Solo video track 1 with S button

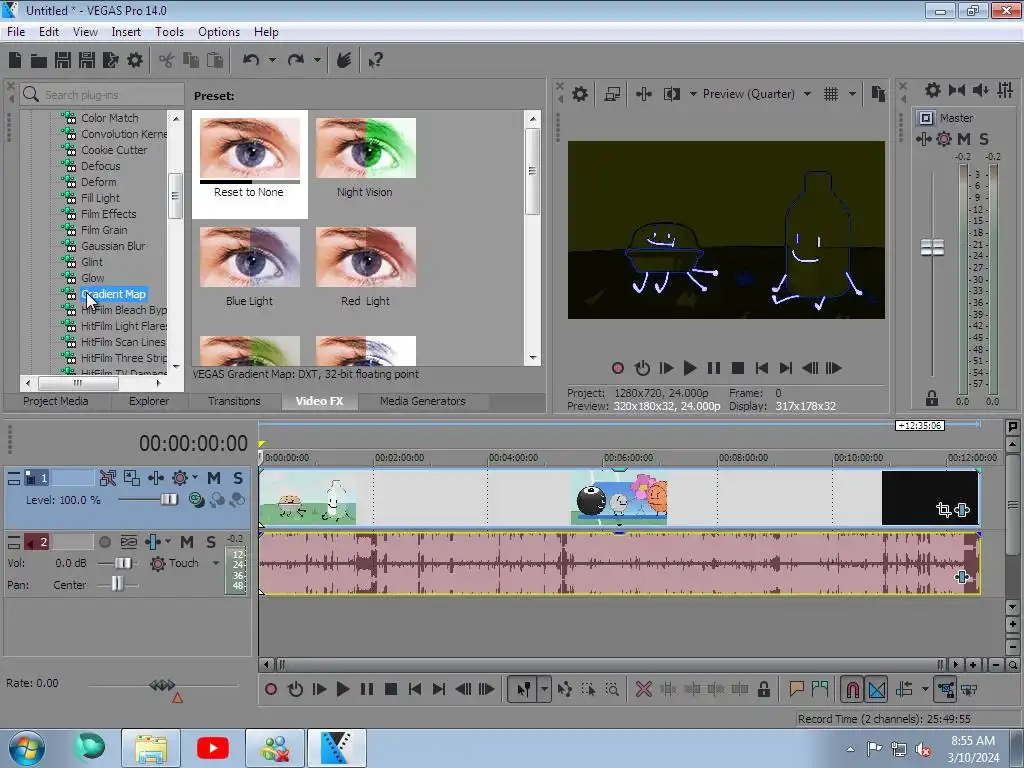[238, 478]
